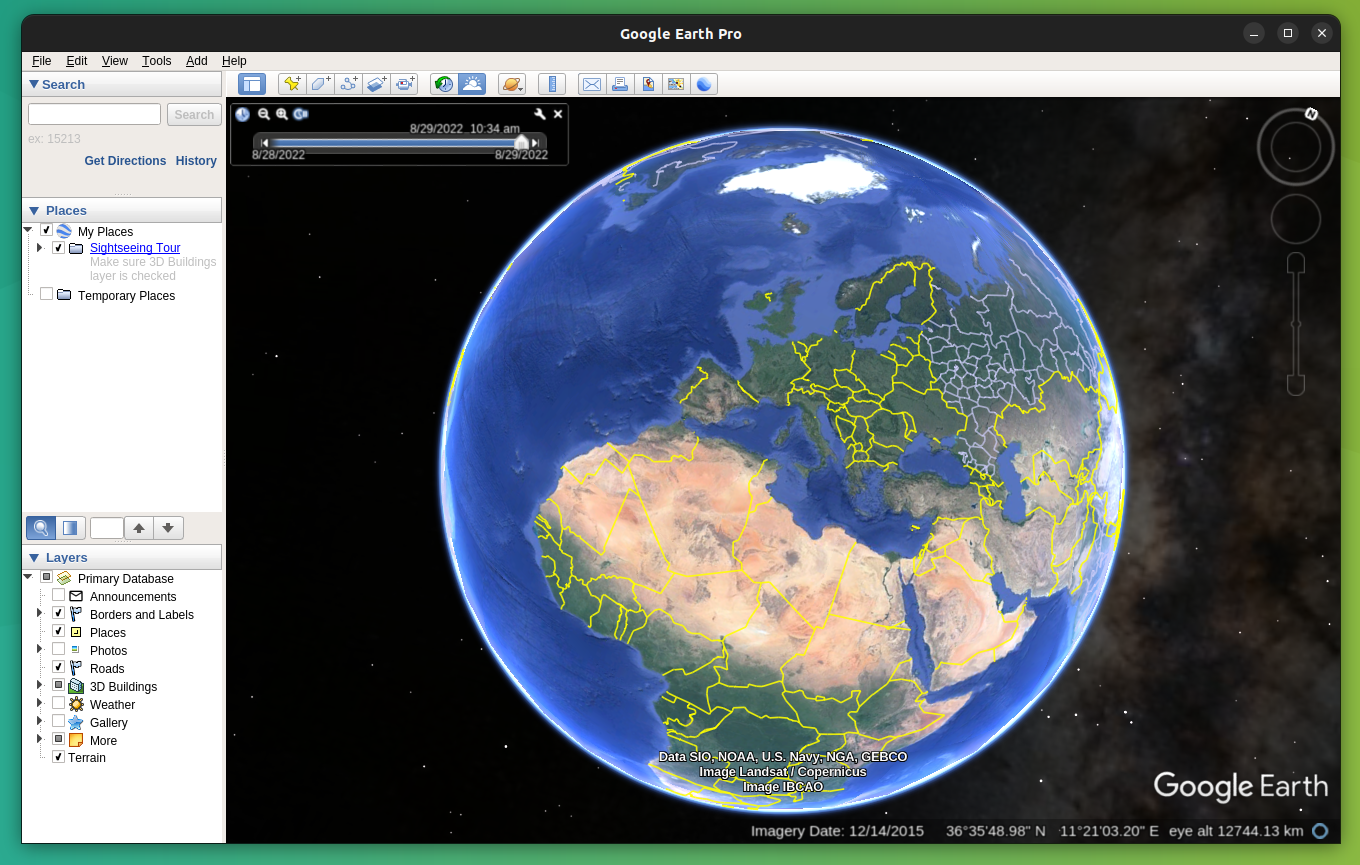
Task: Collapse the Layers panel header
Action: (x=122, y=557)
